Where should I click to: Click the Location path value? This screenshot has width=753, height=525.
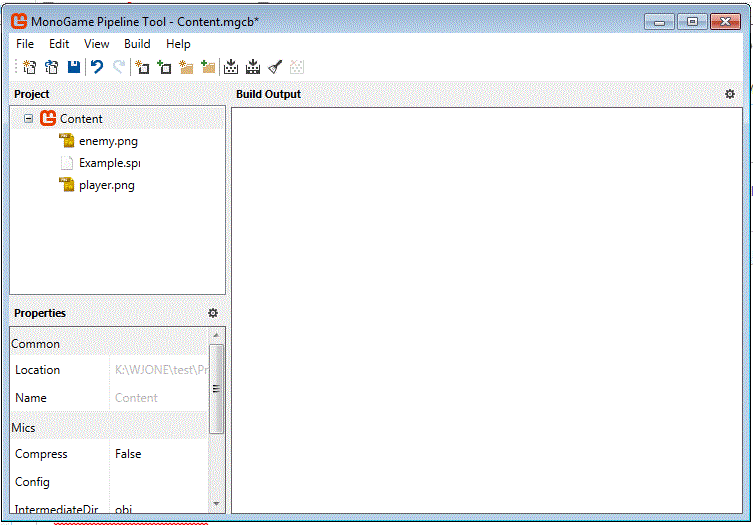161,370
